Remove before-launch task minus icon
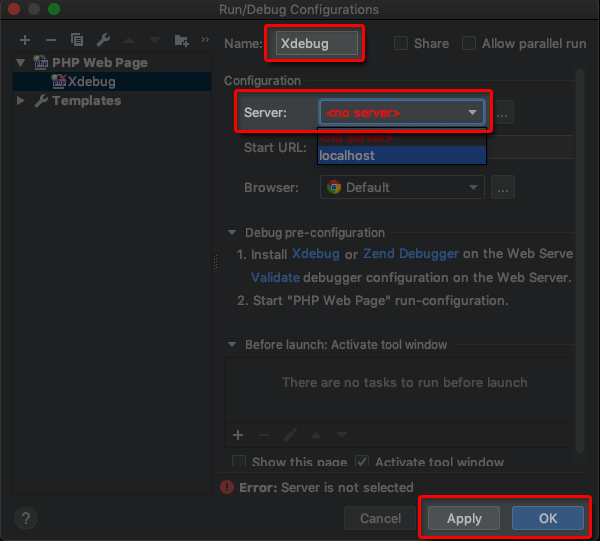This screenshot has width=600, height=541. click(x=264, y=435)
